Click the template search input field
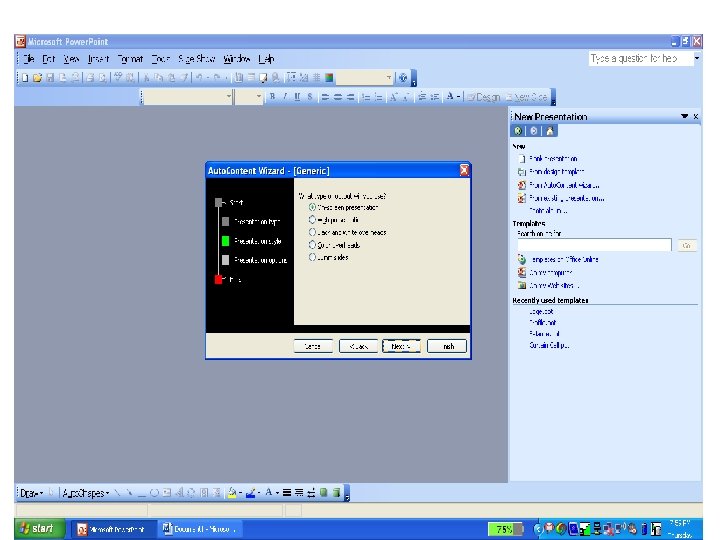 (x=594, y=245)
